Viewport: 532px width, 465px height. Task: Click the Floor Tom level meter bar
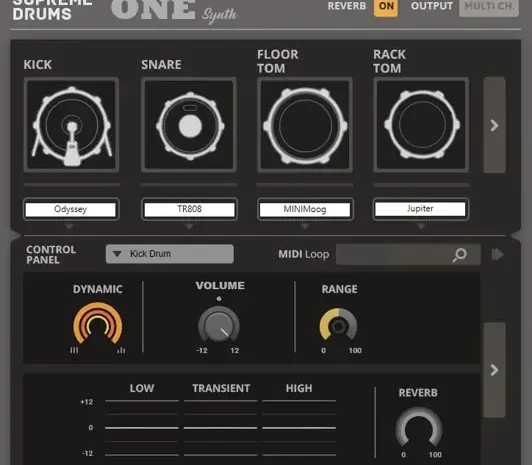coord(305,185)
